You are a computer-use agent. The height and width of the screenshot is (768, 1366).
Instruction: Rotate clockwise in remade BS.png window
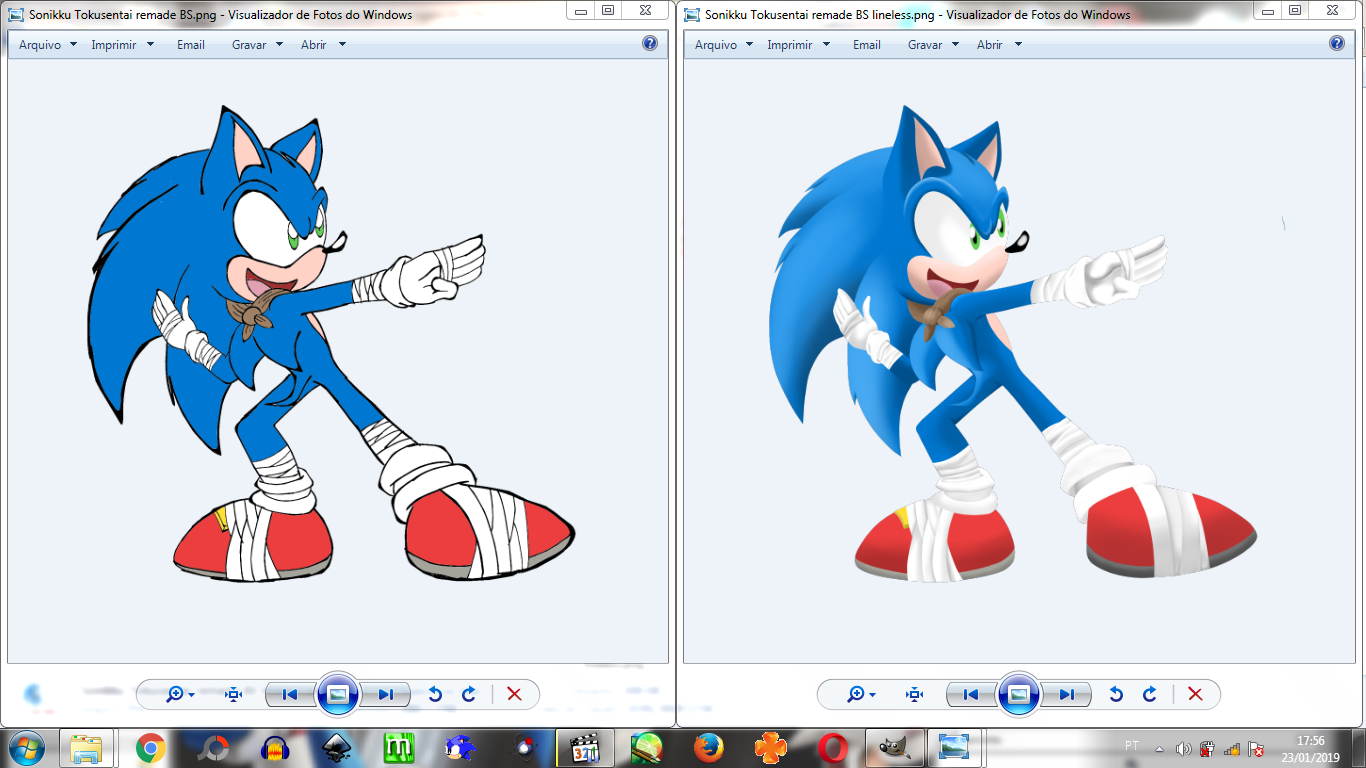click(x=468, y=694)
